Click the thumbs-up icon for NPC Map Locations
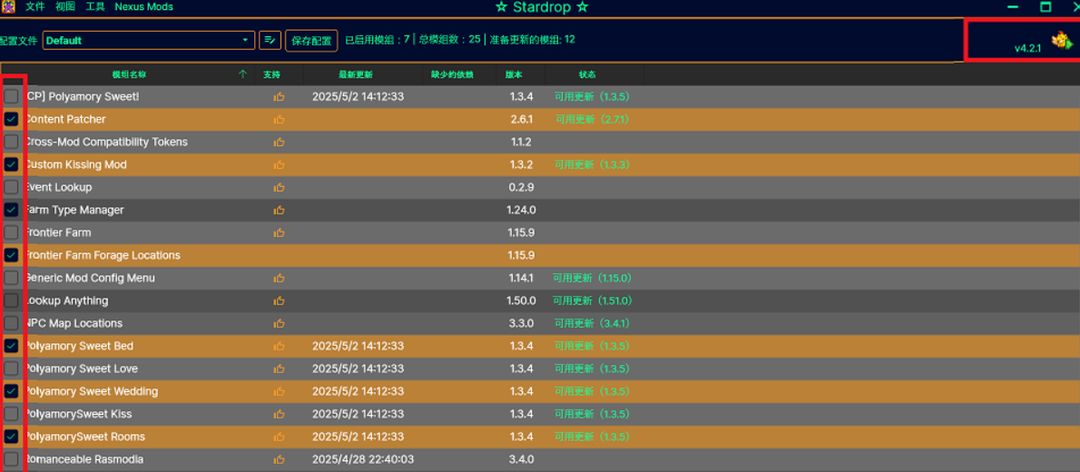The width and height of the screenshot is (1080, 472). pos(278,323)
